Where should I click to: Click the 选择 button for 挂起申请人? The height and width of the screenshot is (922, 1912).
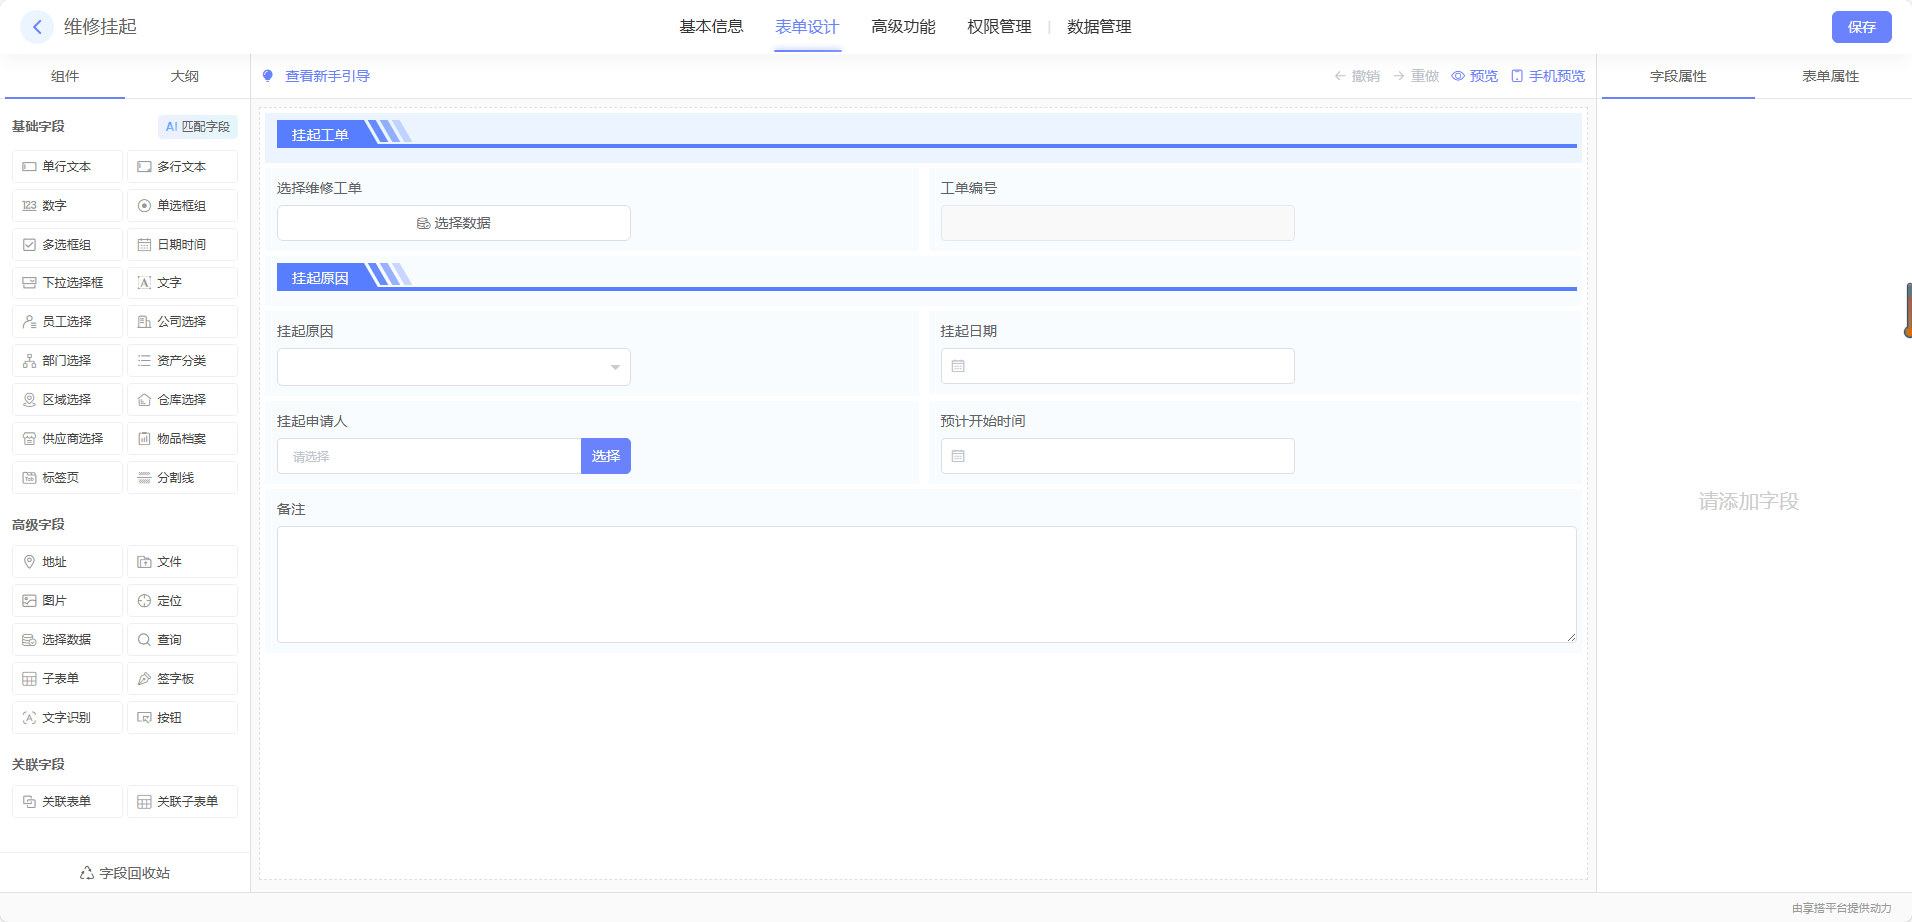point(605,456)
